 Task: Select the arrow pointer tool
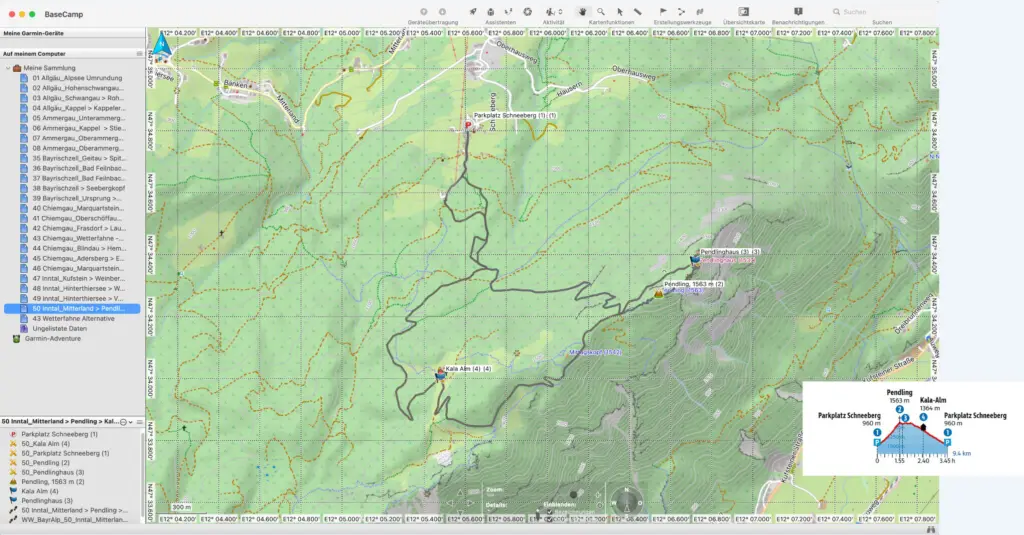[620, 12]
